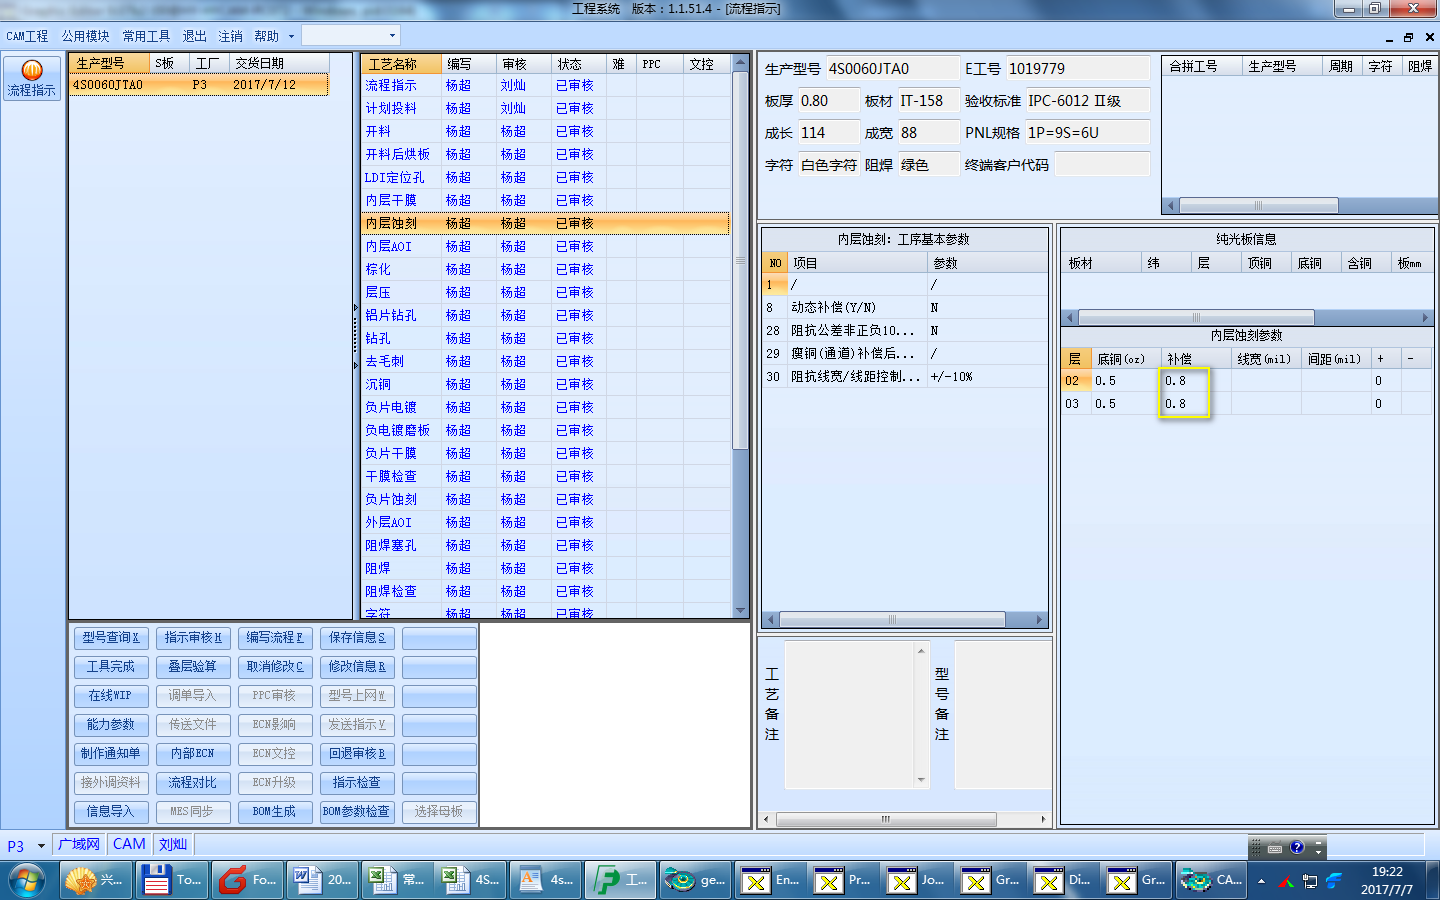Click the 终端客户代码 empty input field
Viewport: 1440px width, 900px height.
point(1102,165)
